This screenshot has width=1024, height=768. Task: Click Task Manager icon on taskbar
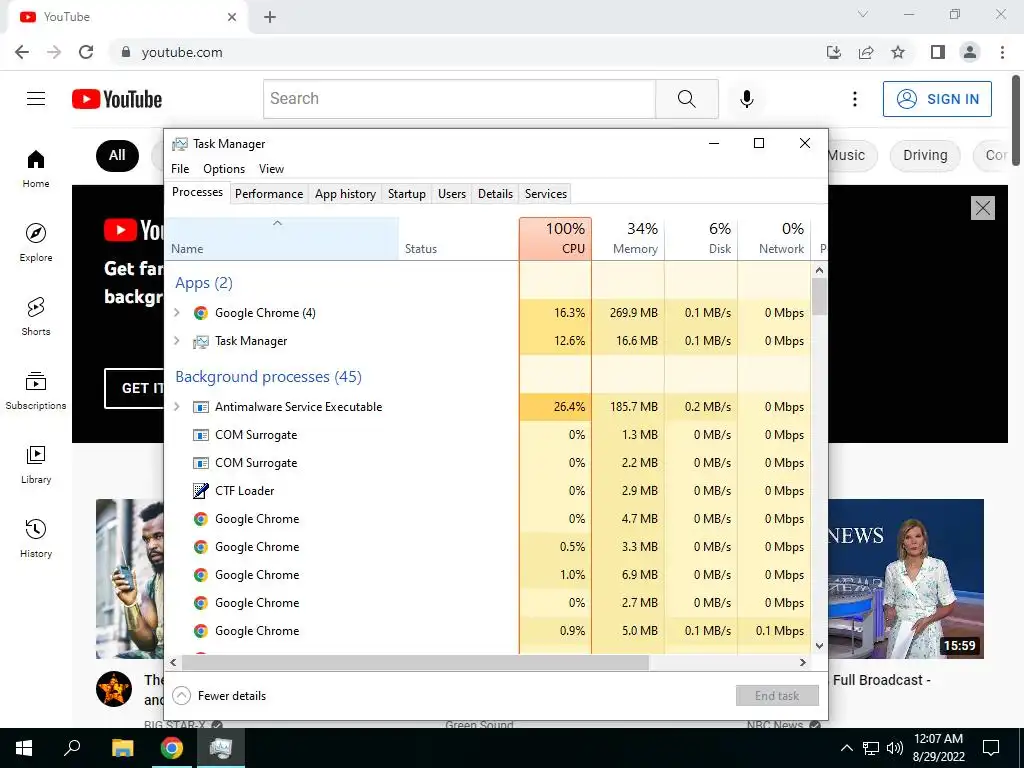click(x=221, y=748)
